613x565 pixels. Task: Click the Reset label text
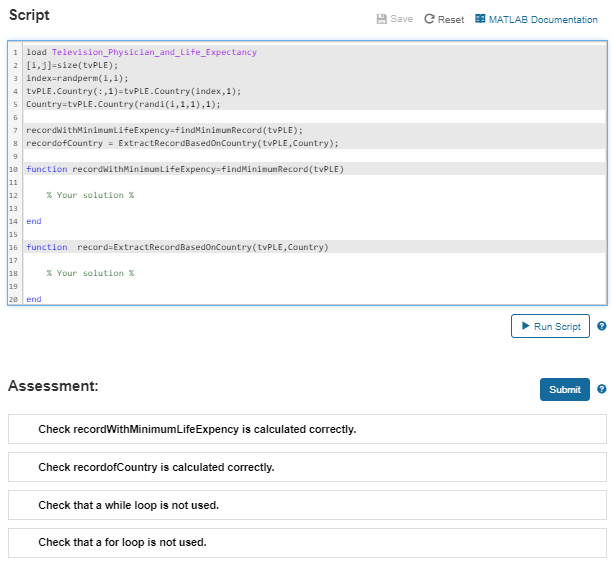451,20
